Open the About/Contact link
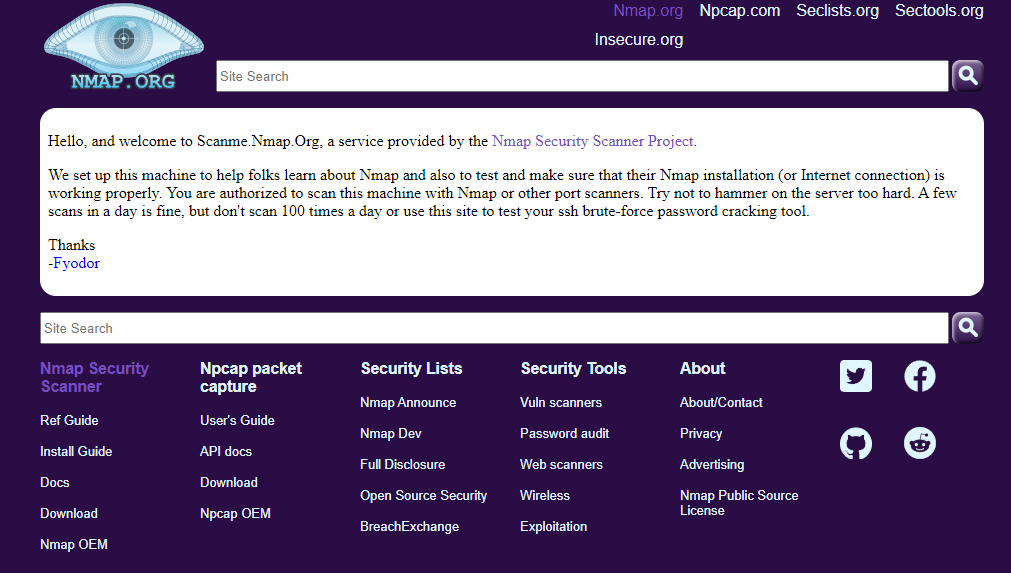 [x=721, y=402]
